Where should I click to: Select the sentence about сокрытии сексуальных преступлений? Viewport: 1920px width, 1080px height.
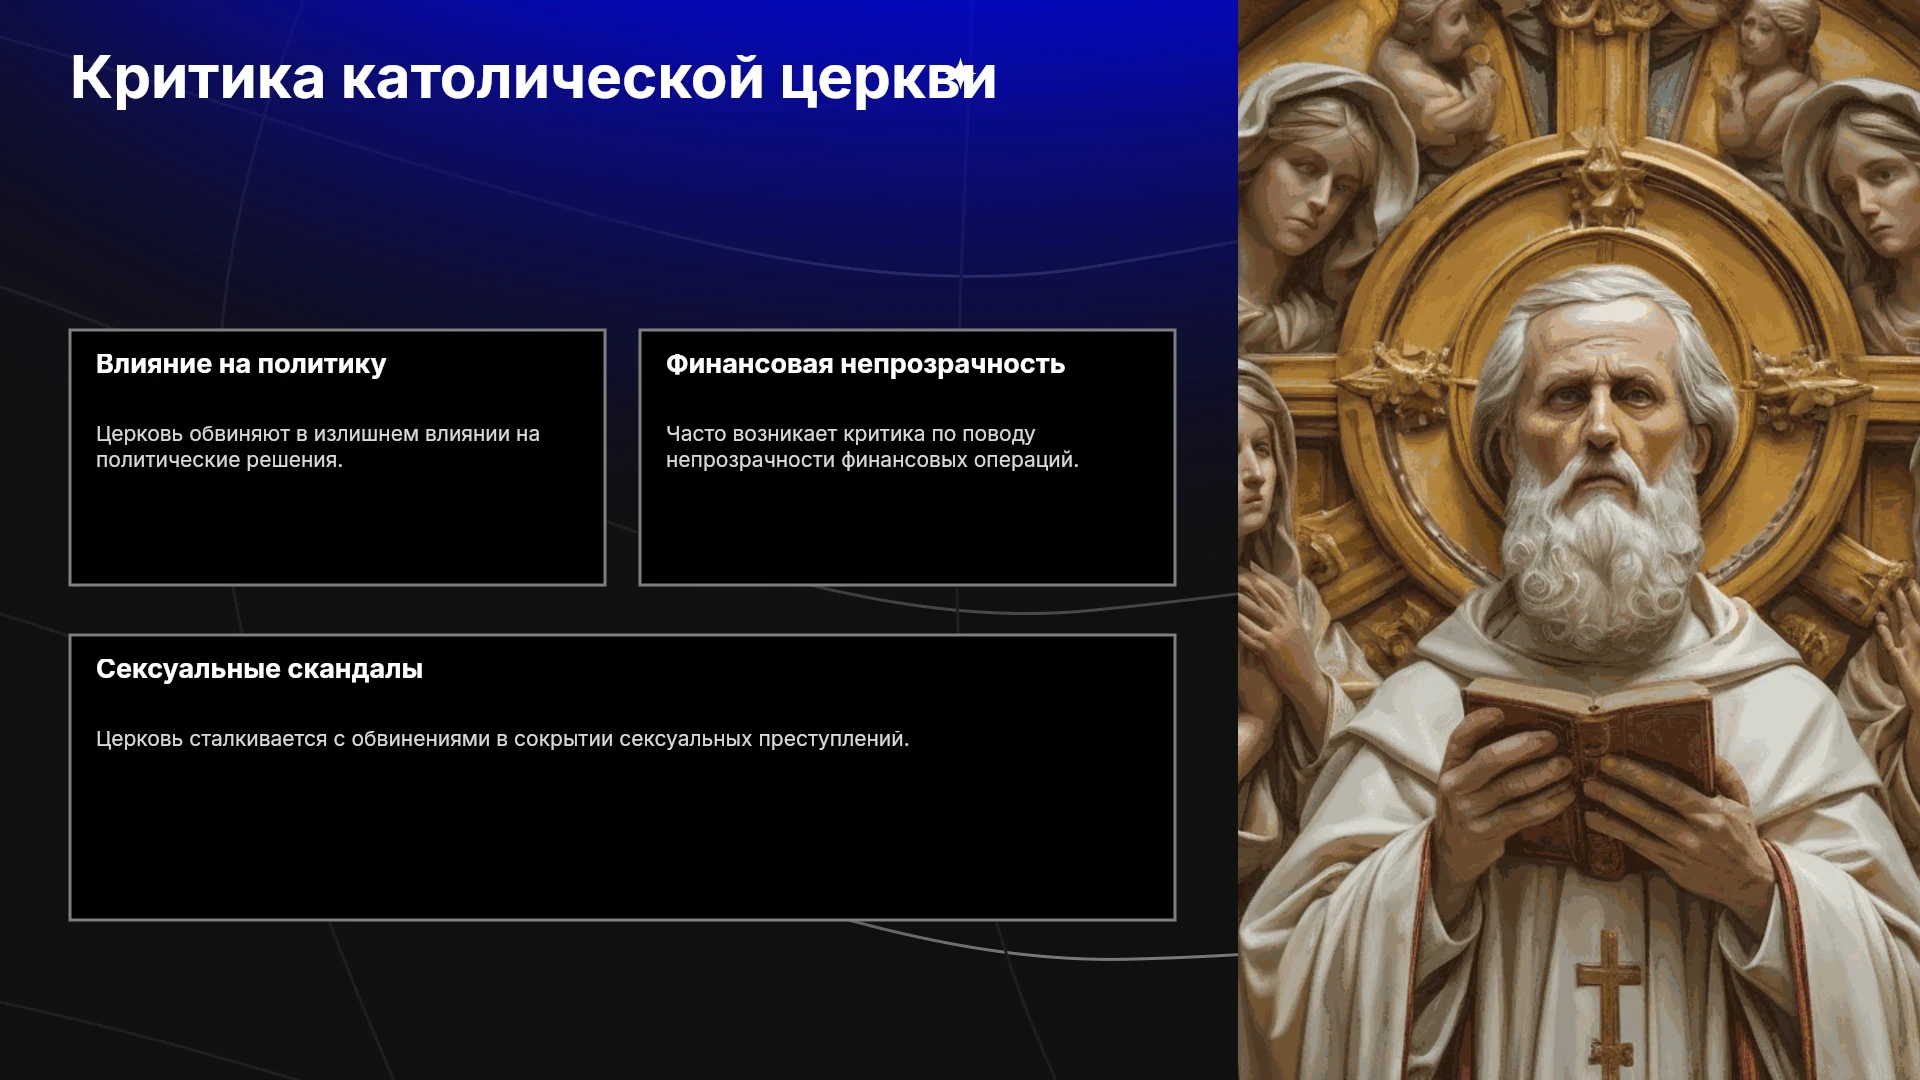(x=502, y=739)
